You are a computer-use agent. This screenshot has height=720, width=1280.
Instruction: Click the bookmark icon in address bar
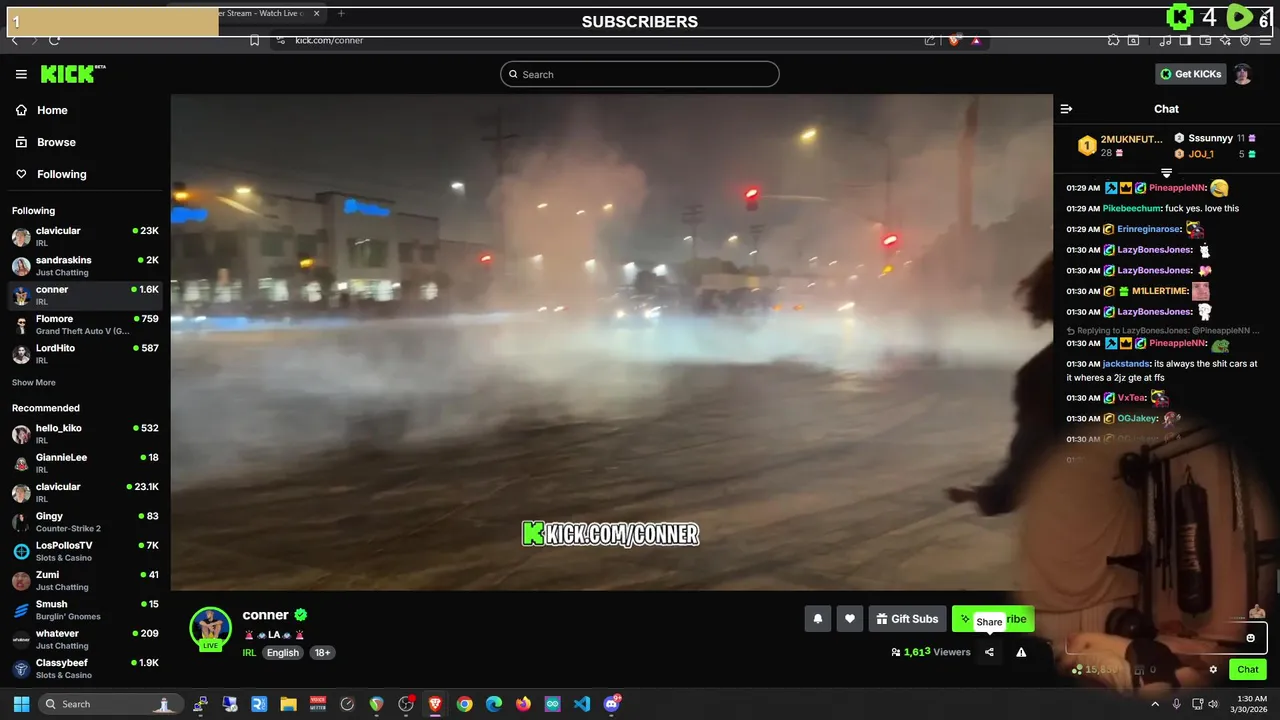tap(255, 40)
